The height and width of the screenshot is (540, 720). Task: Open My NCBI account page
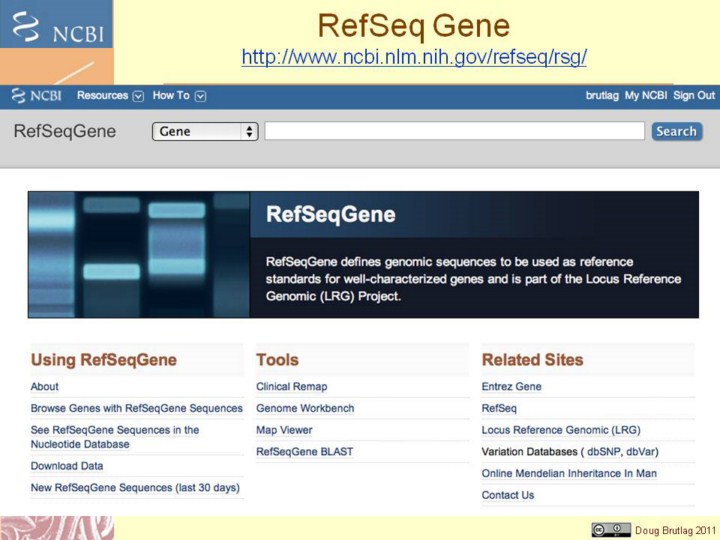[x=645, y=96]
